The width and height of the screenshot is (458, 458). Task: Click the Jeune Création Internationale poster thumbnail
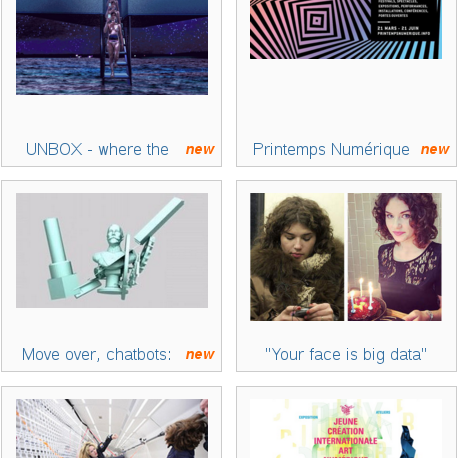tap(346, 428)
